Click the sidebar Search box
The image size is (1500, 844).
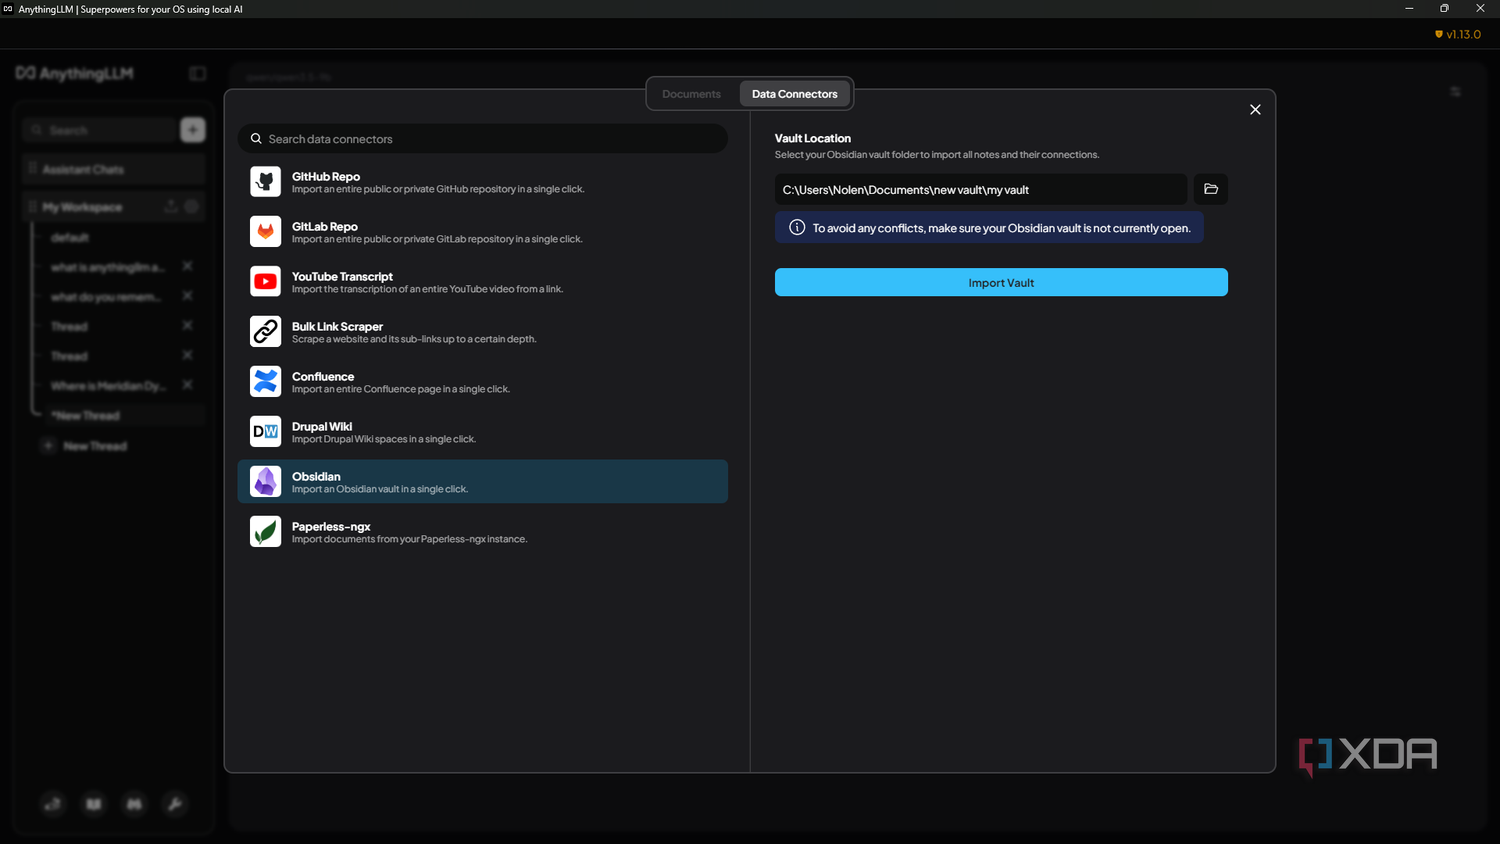pos(100,130)
